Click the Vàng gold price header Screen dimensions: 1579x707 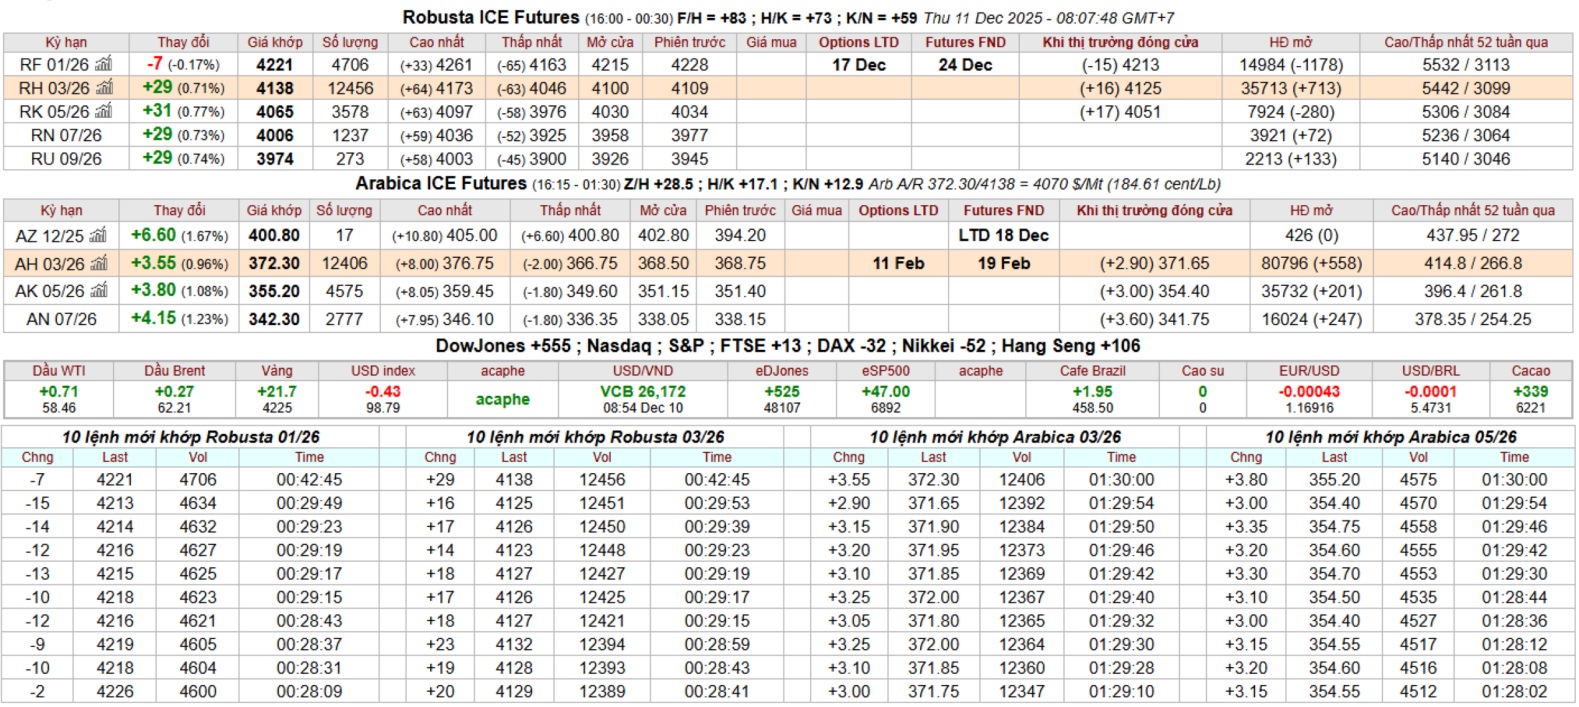(277, 371)
